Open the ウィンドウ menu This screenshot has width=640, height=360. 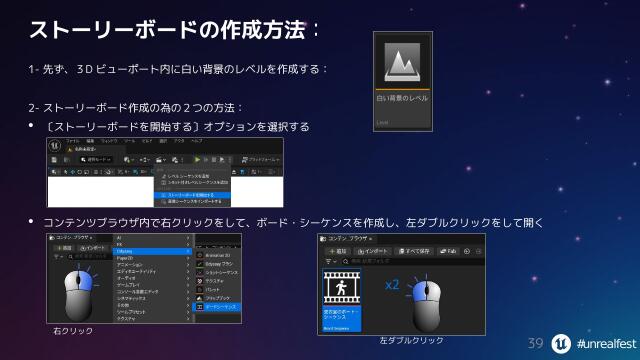pyautogui.click(x=109, y=141)
